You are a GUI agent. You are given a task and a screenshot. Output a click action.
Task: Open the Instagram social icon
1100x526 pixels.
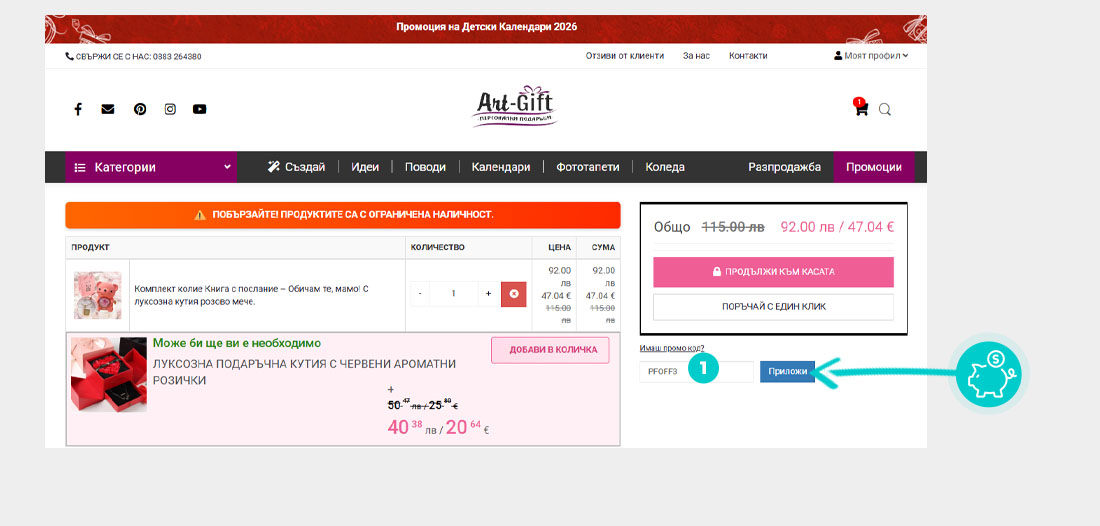tap(170, 109)
